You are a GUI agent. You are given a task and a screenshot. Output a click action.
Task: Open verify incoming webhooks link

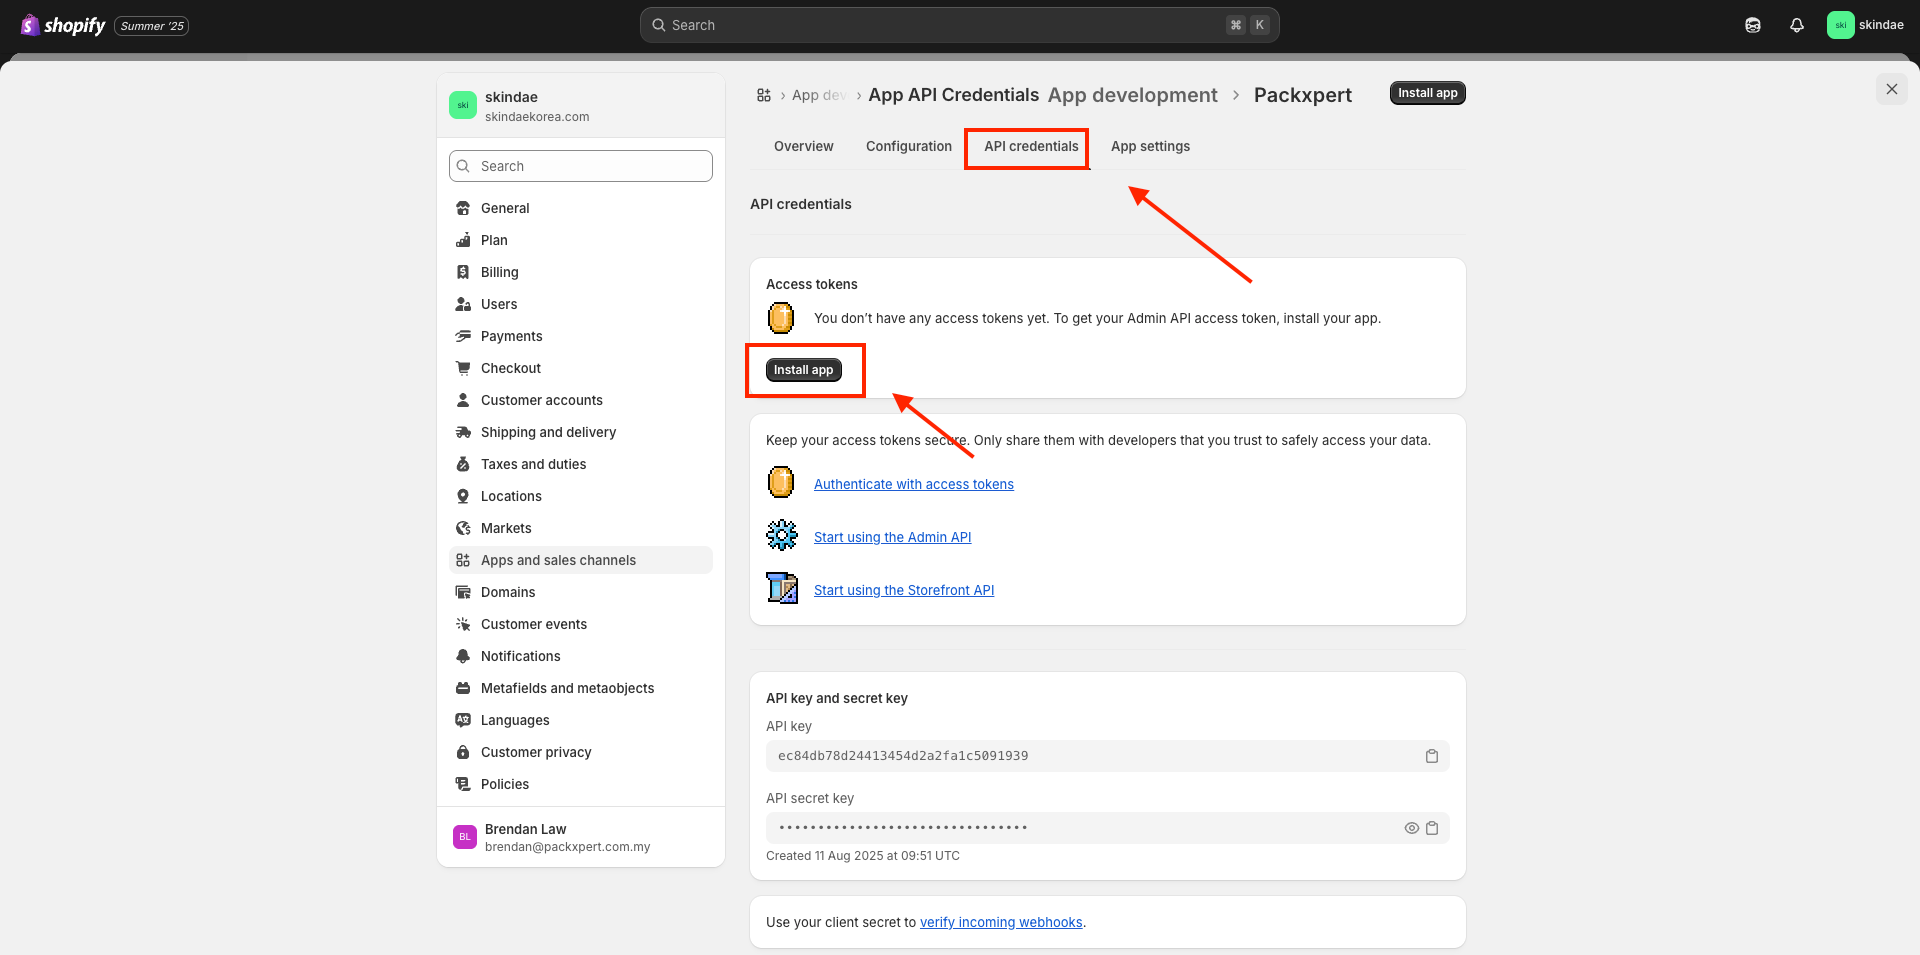pos(1001,922)
